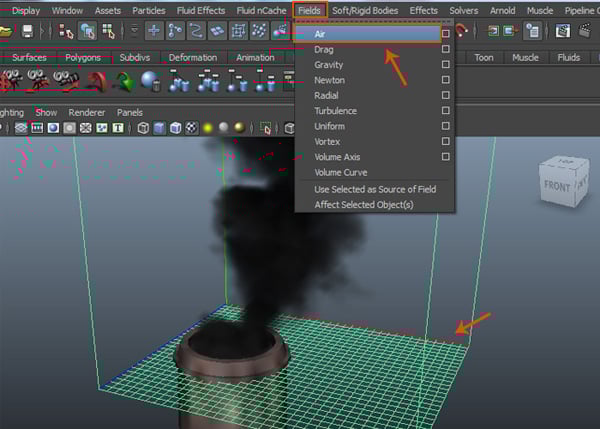
Task: Click the FRONT view cube
Action: tap(557, 184)
